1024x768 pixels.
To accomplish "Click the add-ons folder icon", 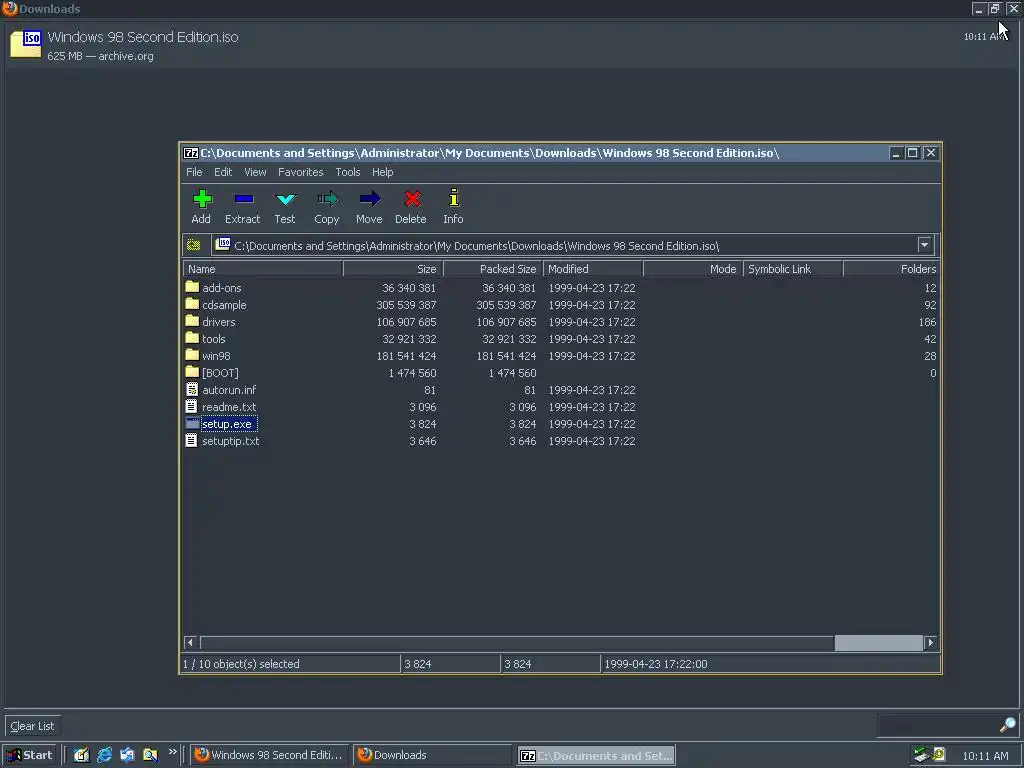I will [x=192, y=287].
